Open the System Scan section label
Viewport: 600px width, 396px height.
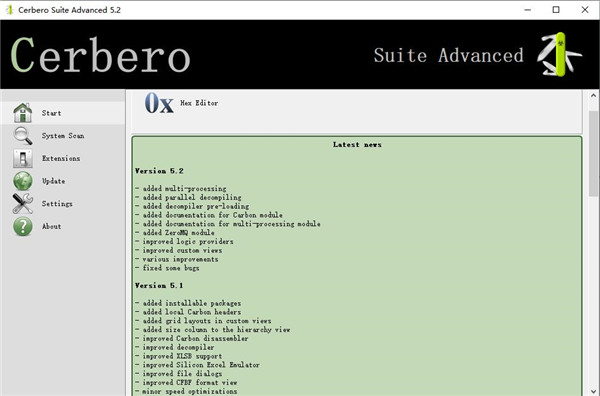click(x=63, y=136)
